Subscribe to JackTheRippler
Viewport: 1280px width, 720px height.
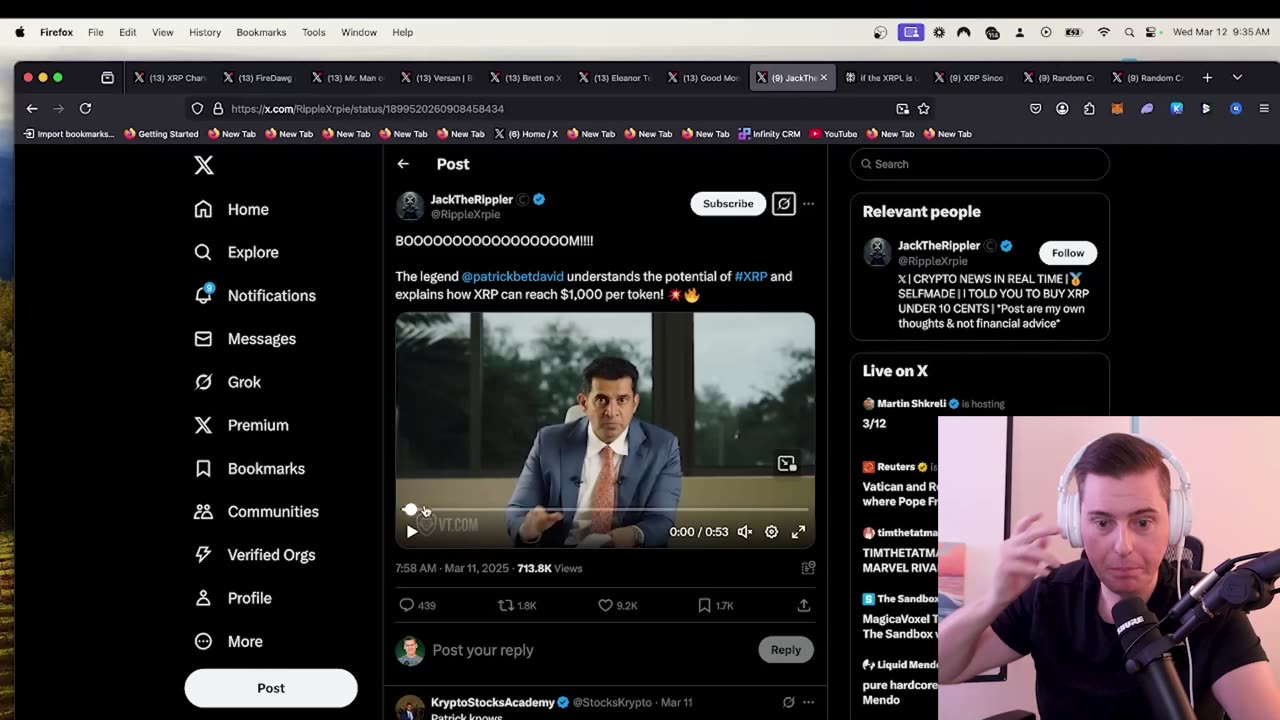point(728,203)
